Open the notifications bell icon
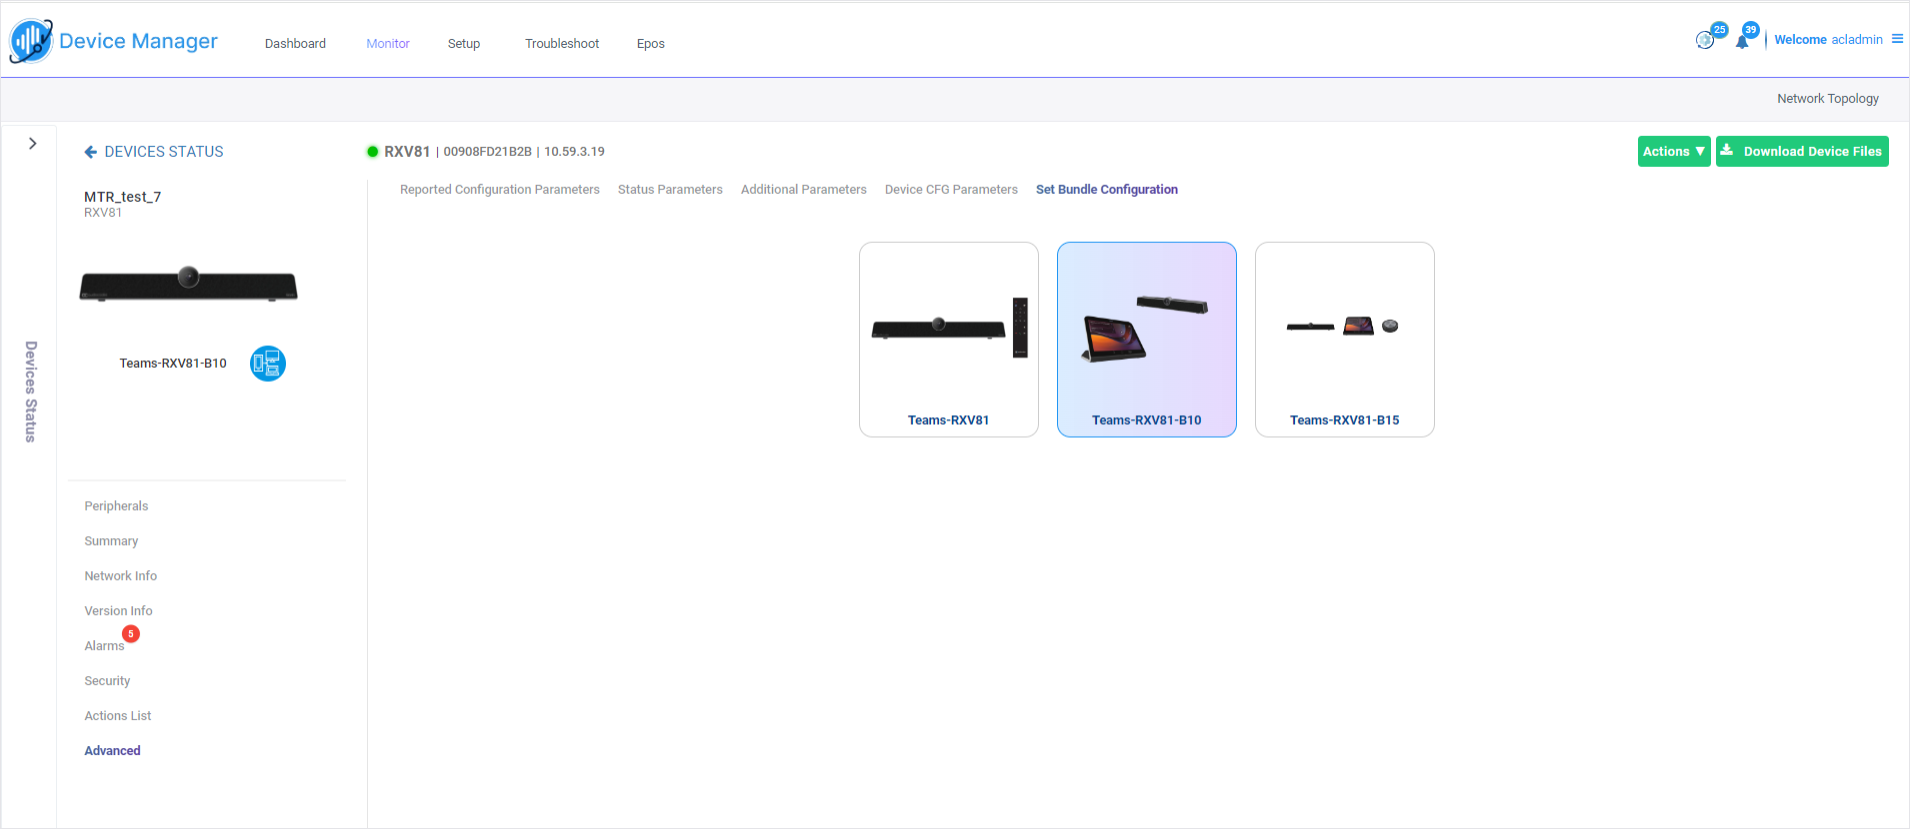 (x=1742, y=41)
